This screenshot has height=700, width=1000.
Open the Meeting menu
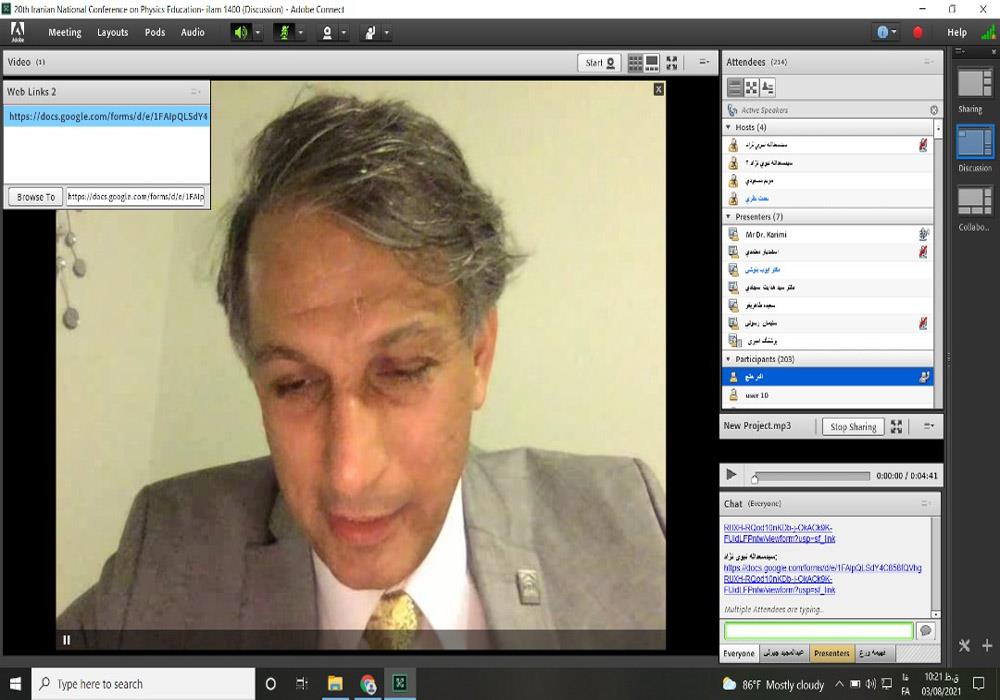65,32
